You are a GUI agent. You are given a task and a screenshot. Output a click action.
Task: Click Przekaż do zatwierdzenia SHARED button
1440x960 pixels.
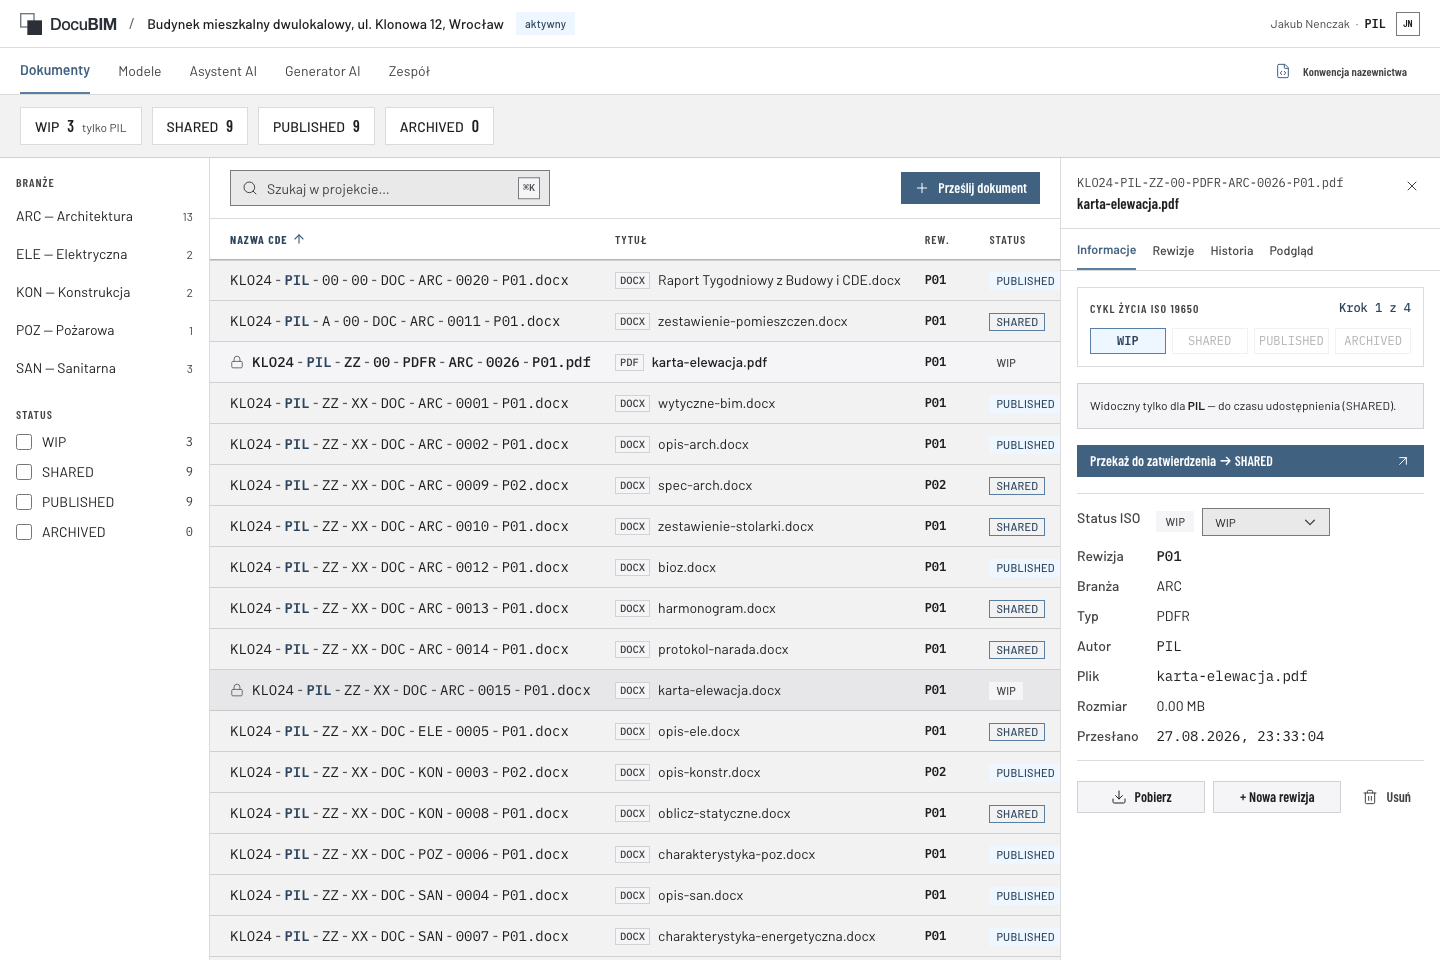tap(1250, 461)
